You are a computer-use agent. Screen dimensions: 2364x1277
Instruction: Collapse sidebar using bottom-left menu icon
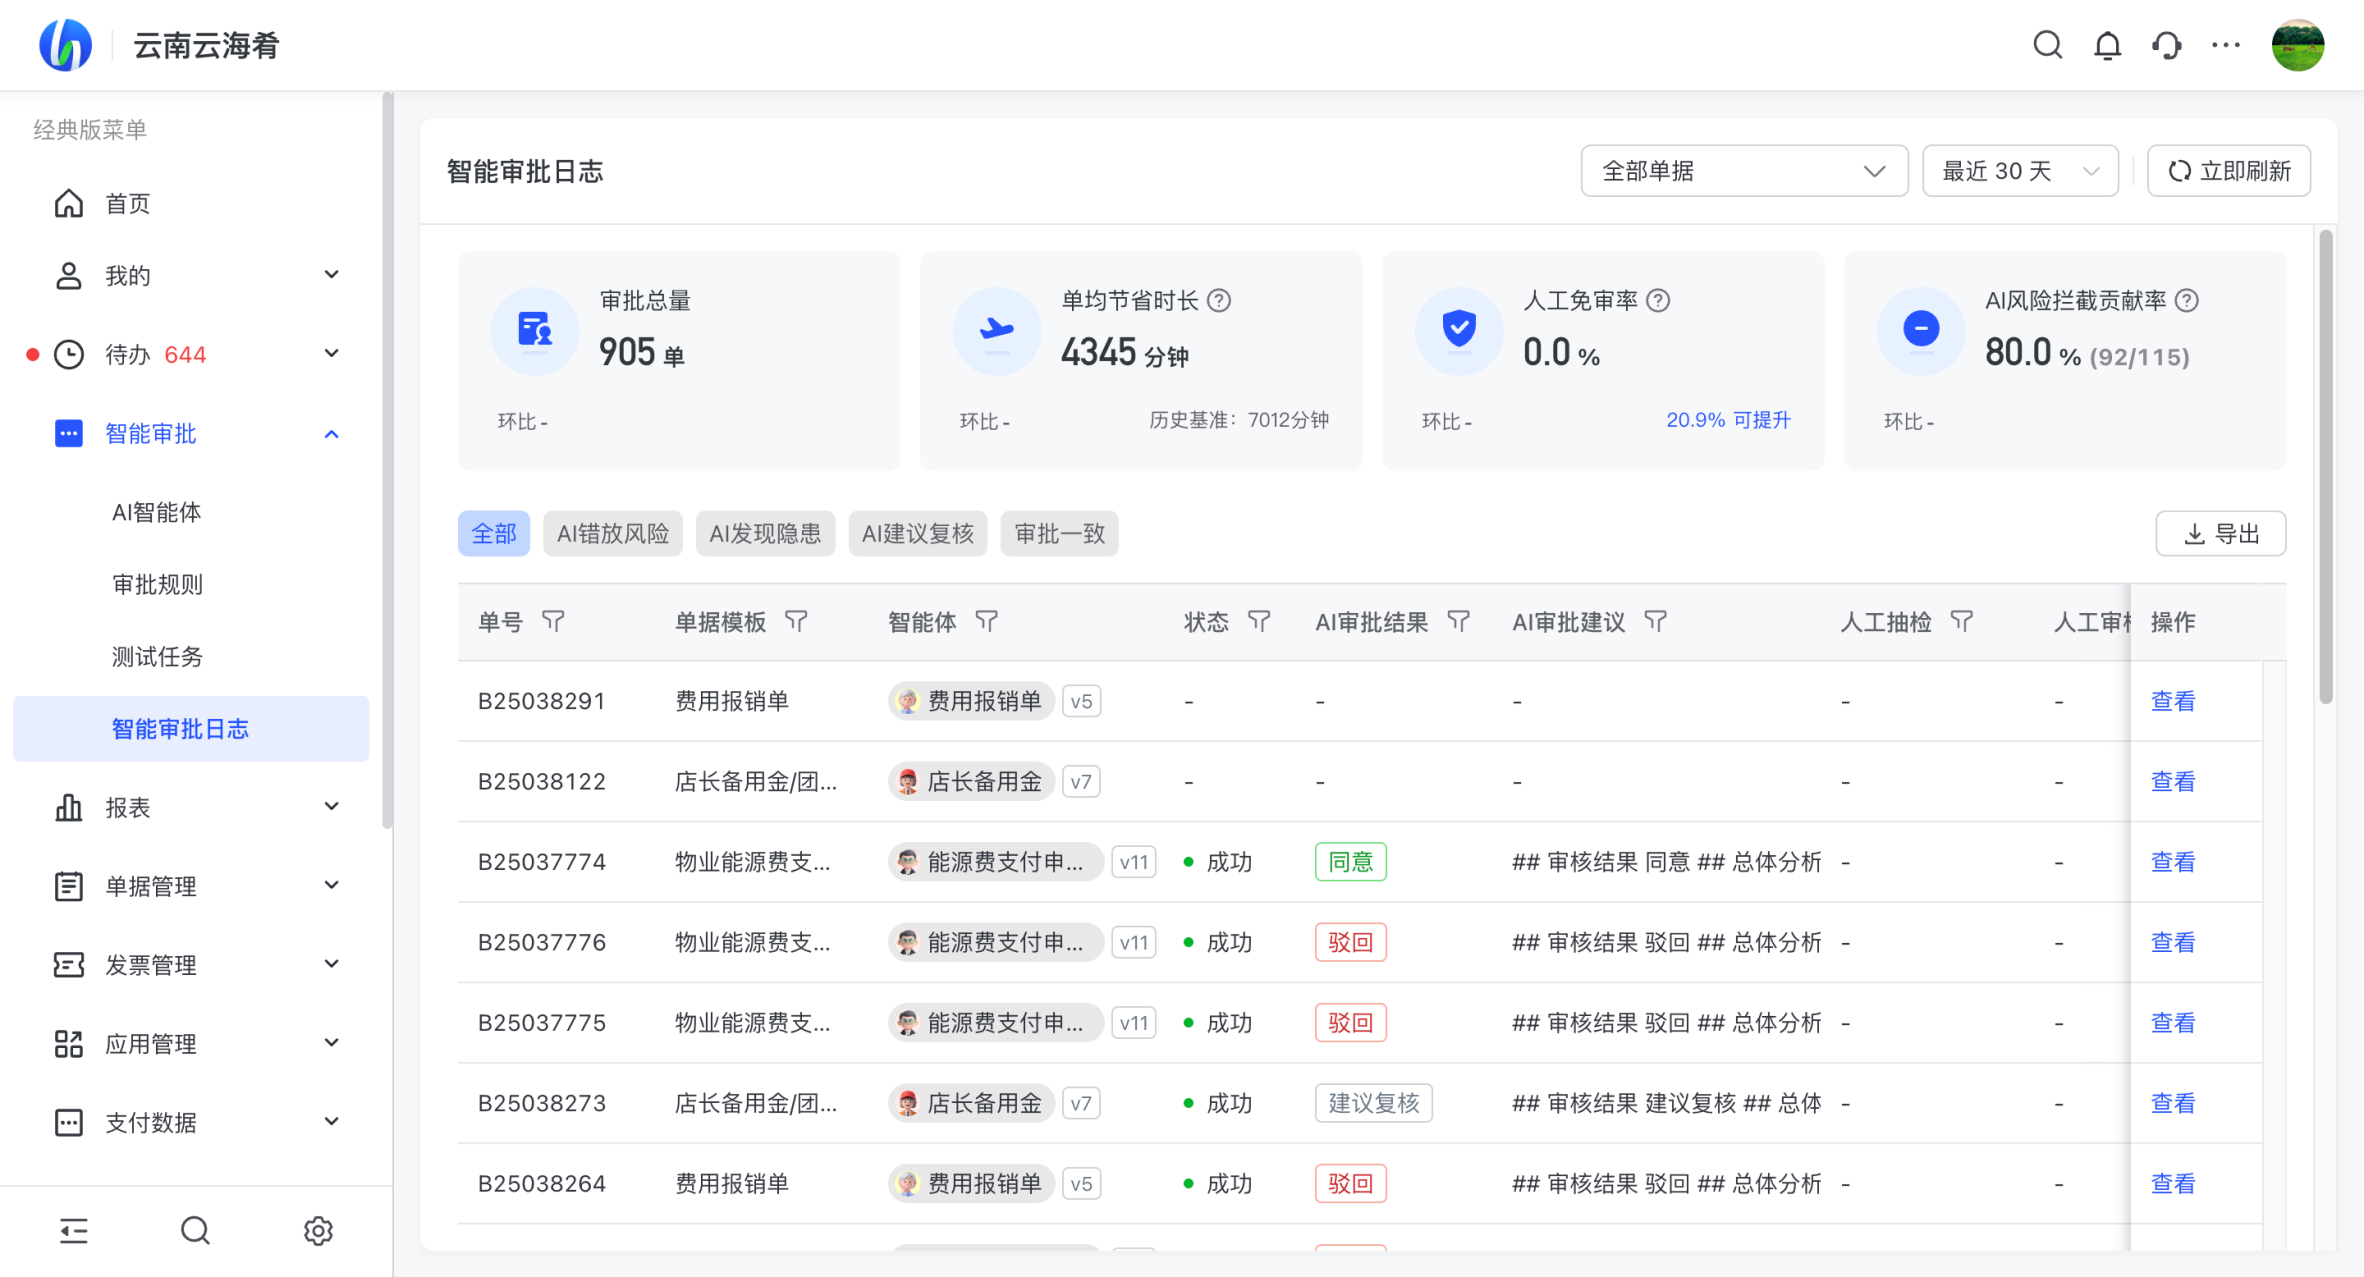[73, 1230]
